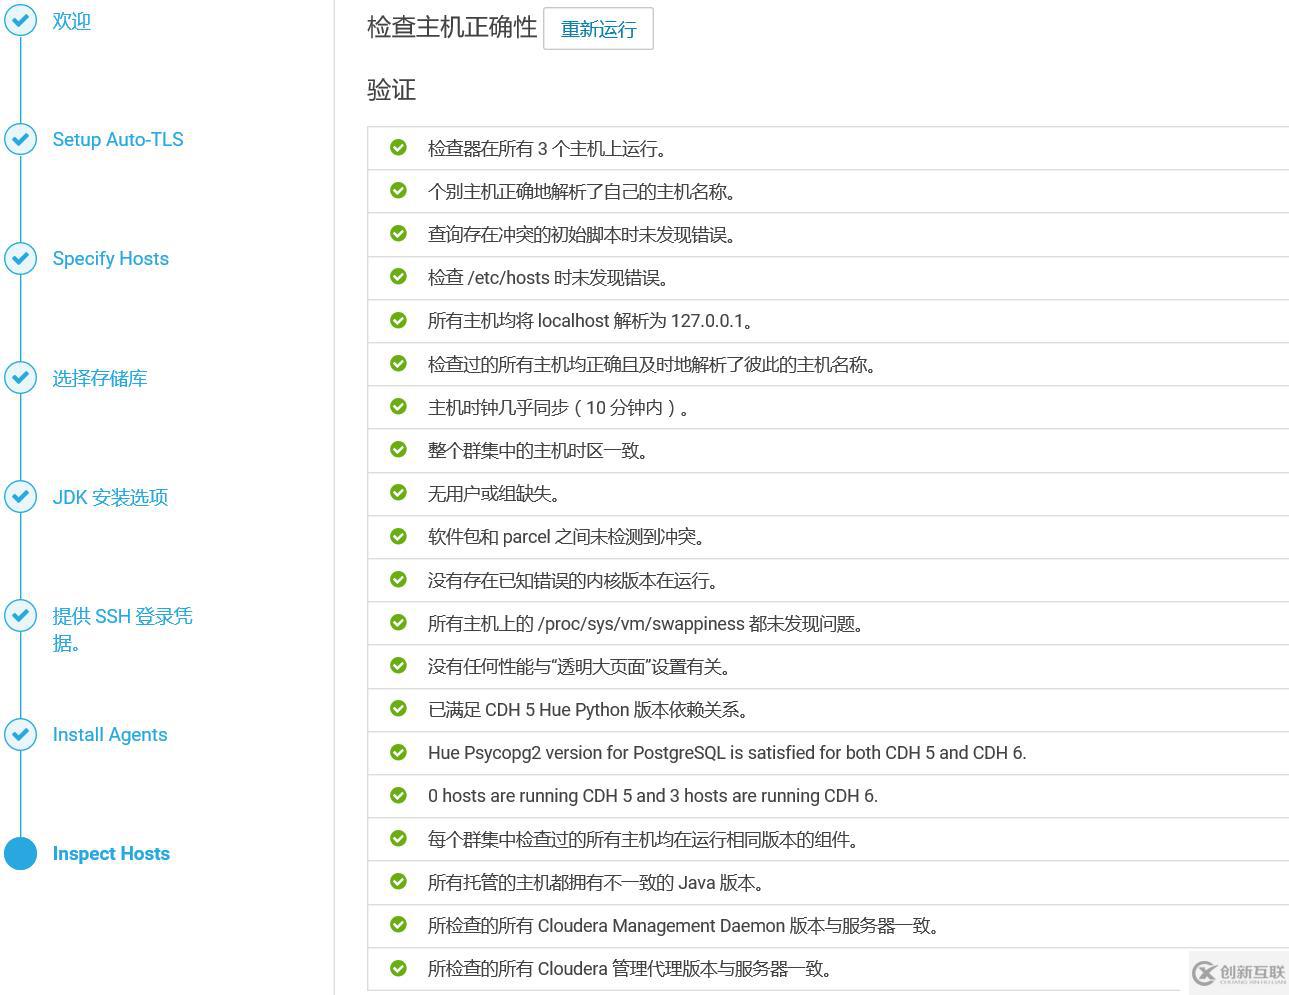Select text 检查 /etc/hosts 时未发现错误。

548,278
